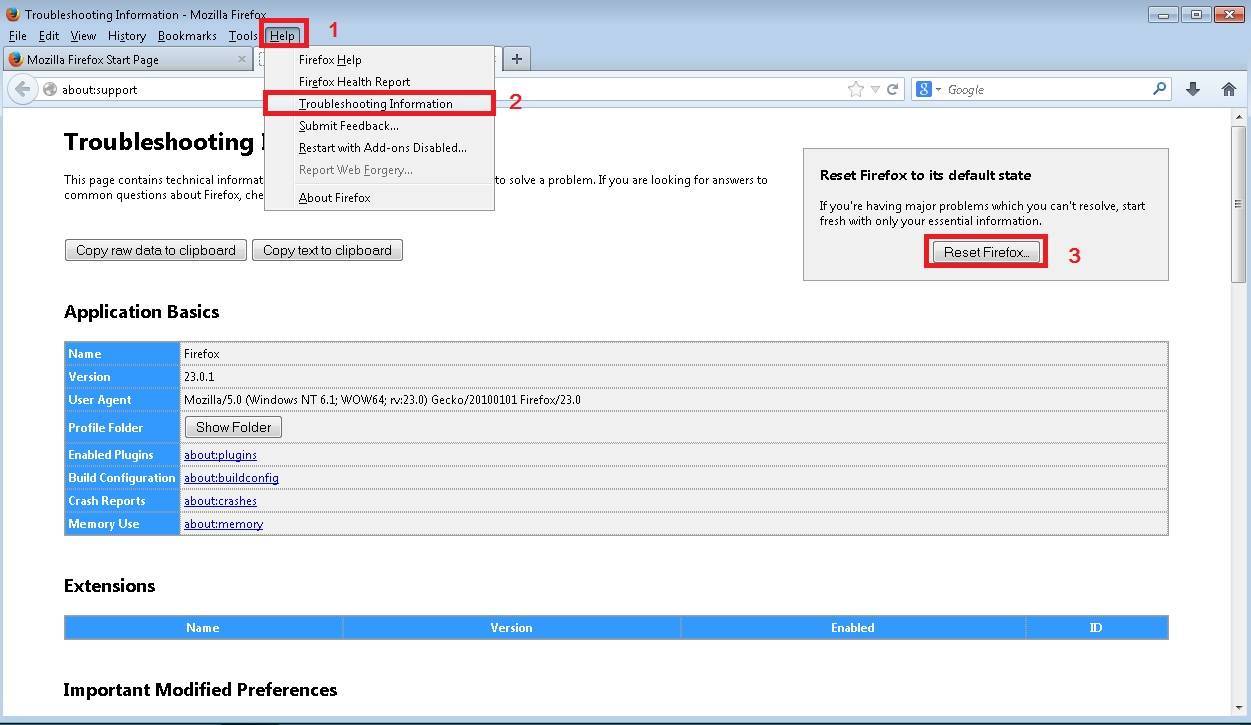This screenshot has width=1251, height=725.
Task: Click the magnifying glass search icon
Action: (1159, 89)
